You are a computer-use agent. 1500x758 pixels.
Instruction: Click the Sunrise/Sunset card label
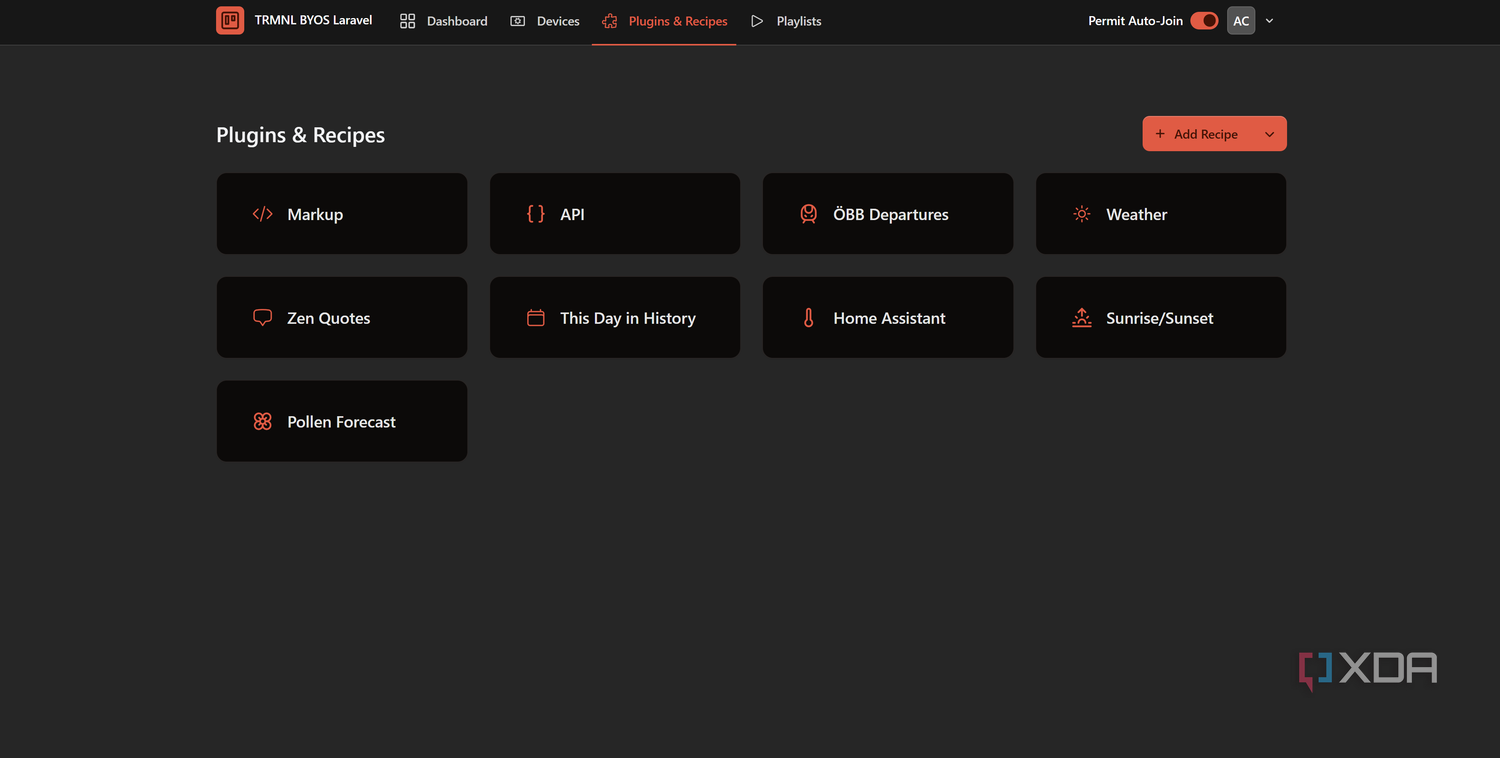pyautogui.click(x=1160, y=318)
